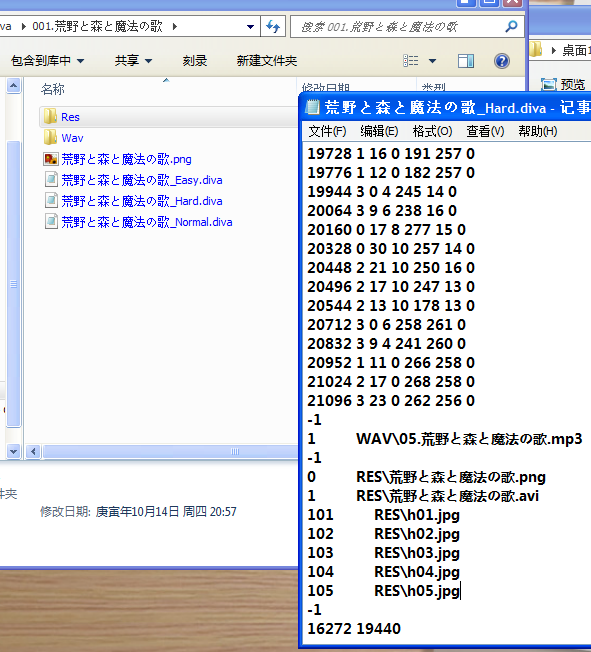Select the Wav folder name
The width and height of the screenshot is (591, 652).
point(72,138)
